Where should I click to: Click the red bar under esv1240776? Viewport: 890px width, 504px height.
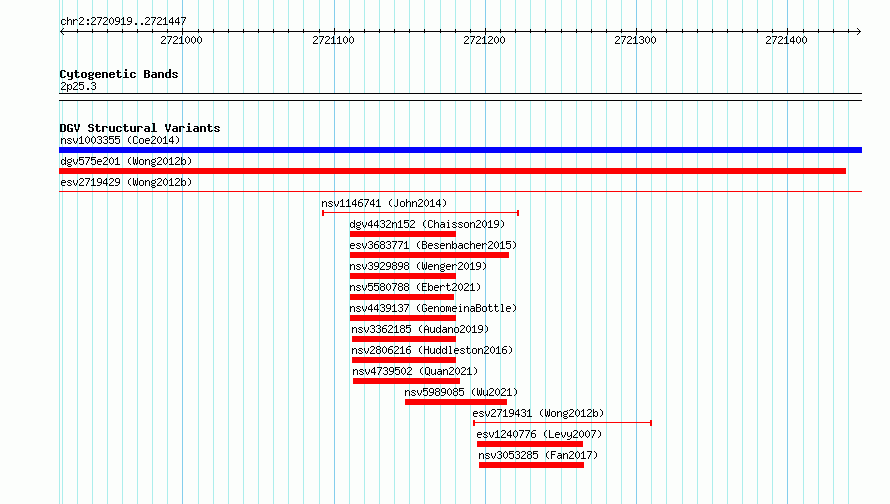(x=530, y=444)
